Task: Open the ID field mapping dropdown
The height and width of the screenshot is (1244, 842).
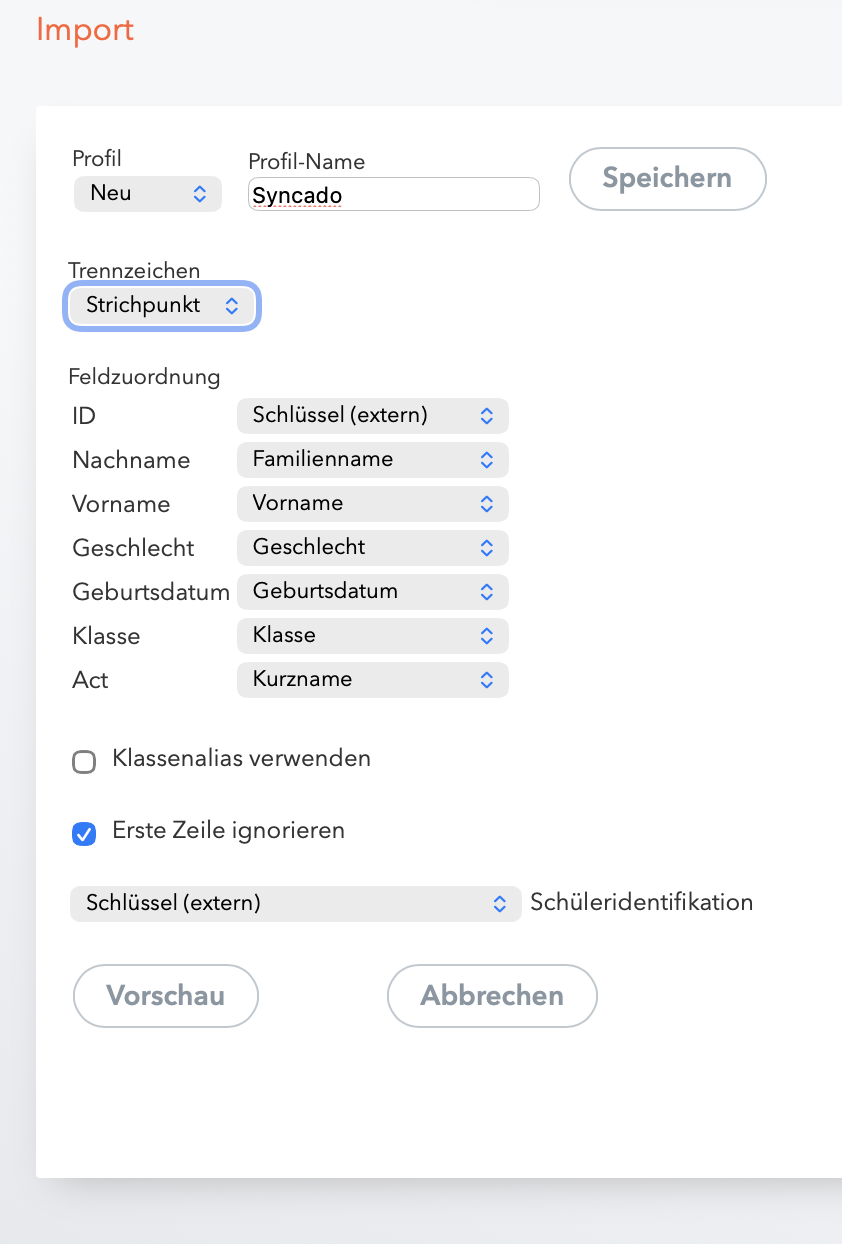Action: pyautogui.click(x=372, y=415)
